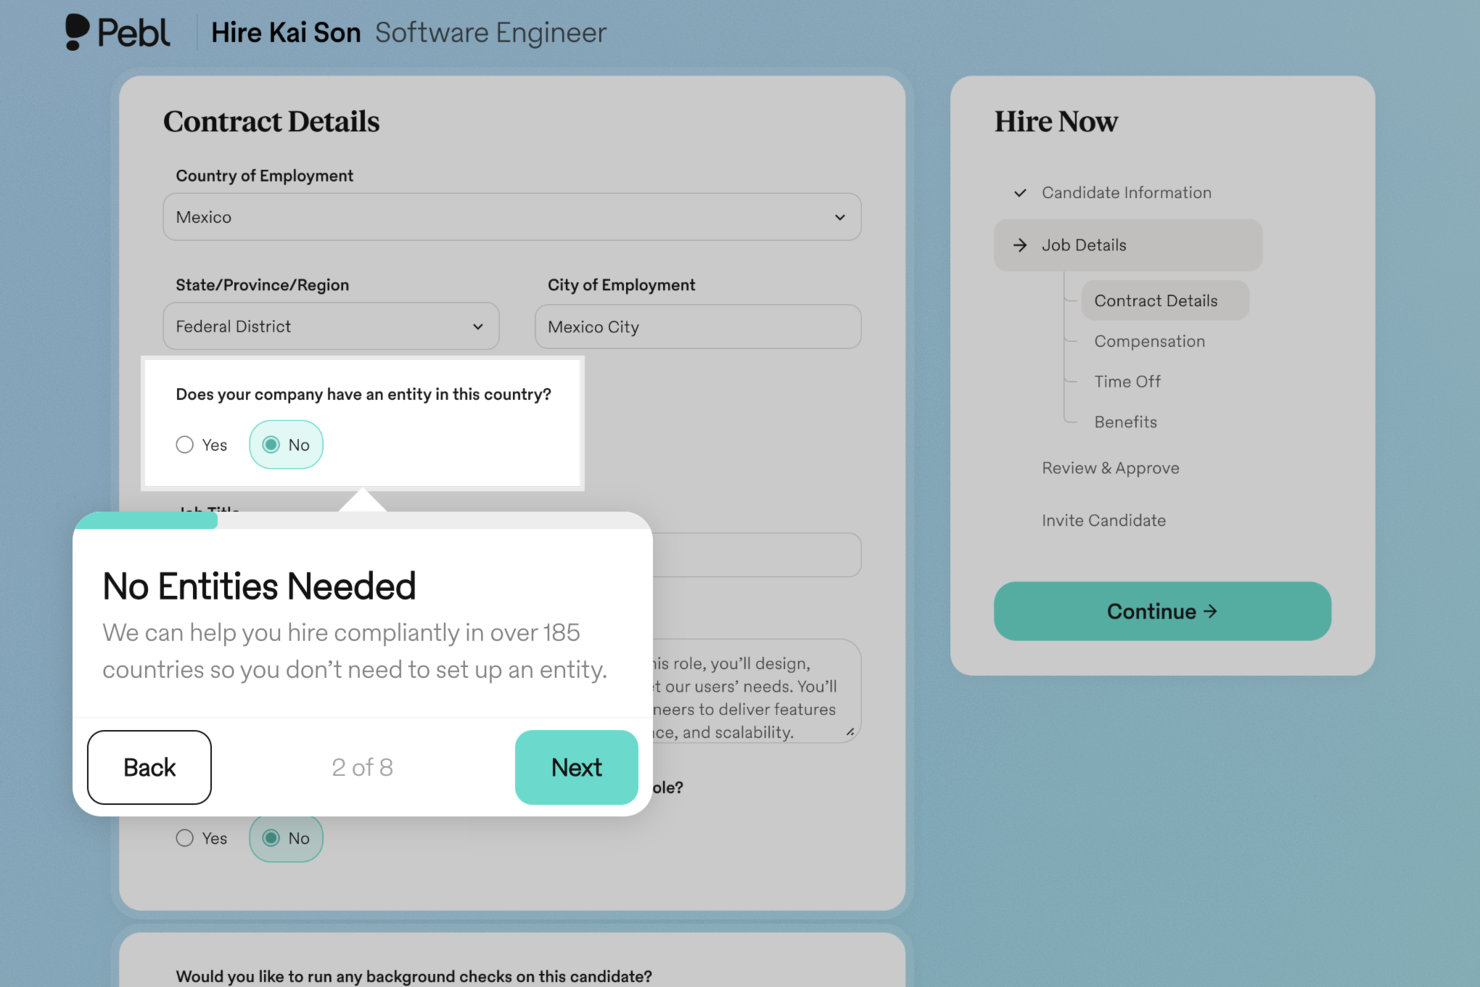
Task: Click the tour progress bar
Action: 362,520
